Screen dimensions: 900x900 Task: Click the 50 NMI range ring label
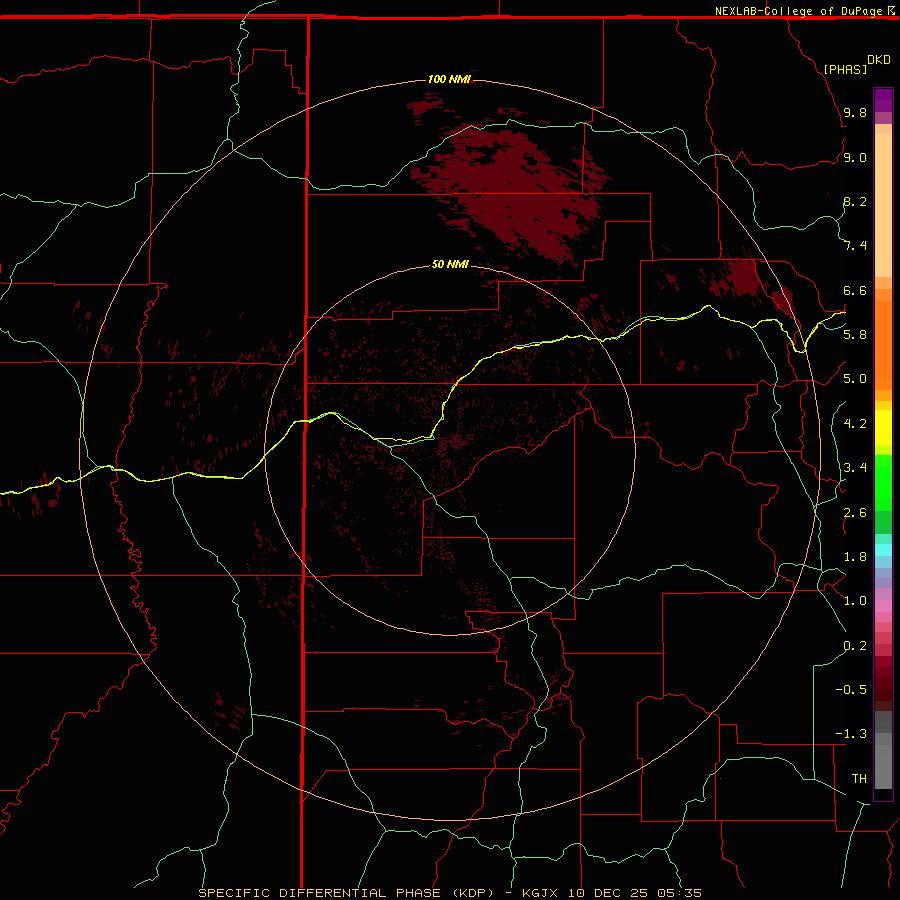[450, 264]
